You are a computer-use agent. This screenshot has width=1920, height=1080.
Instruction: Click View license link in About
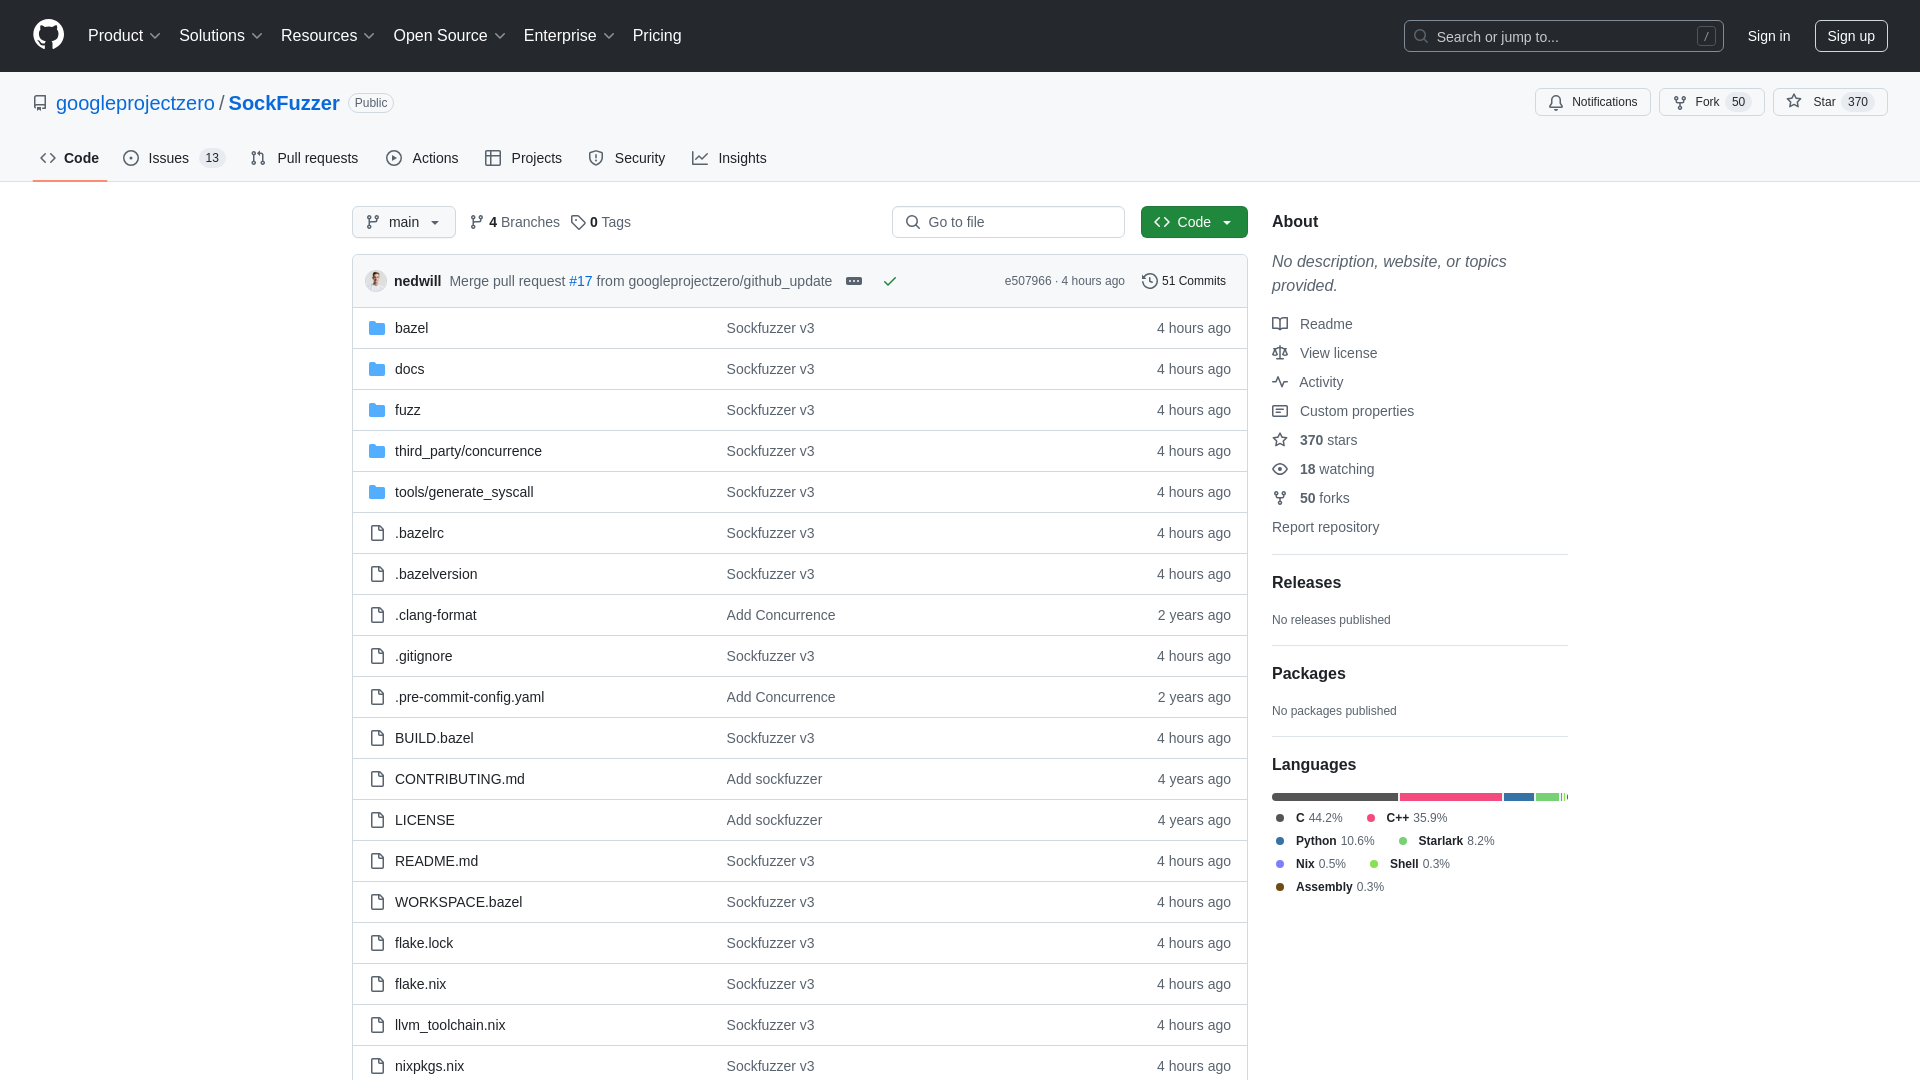[1337, 352]
